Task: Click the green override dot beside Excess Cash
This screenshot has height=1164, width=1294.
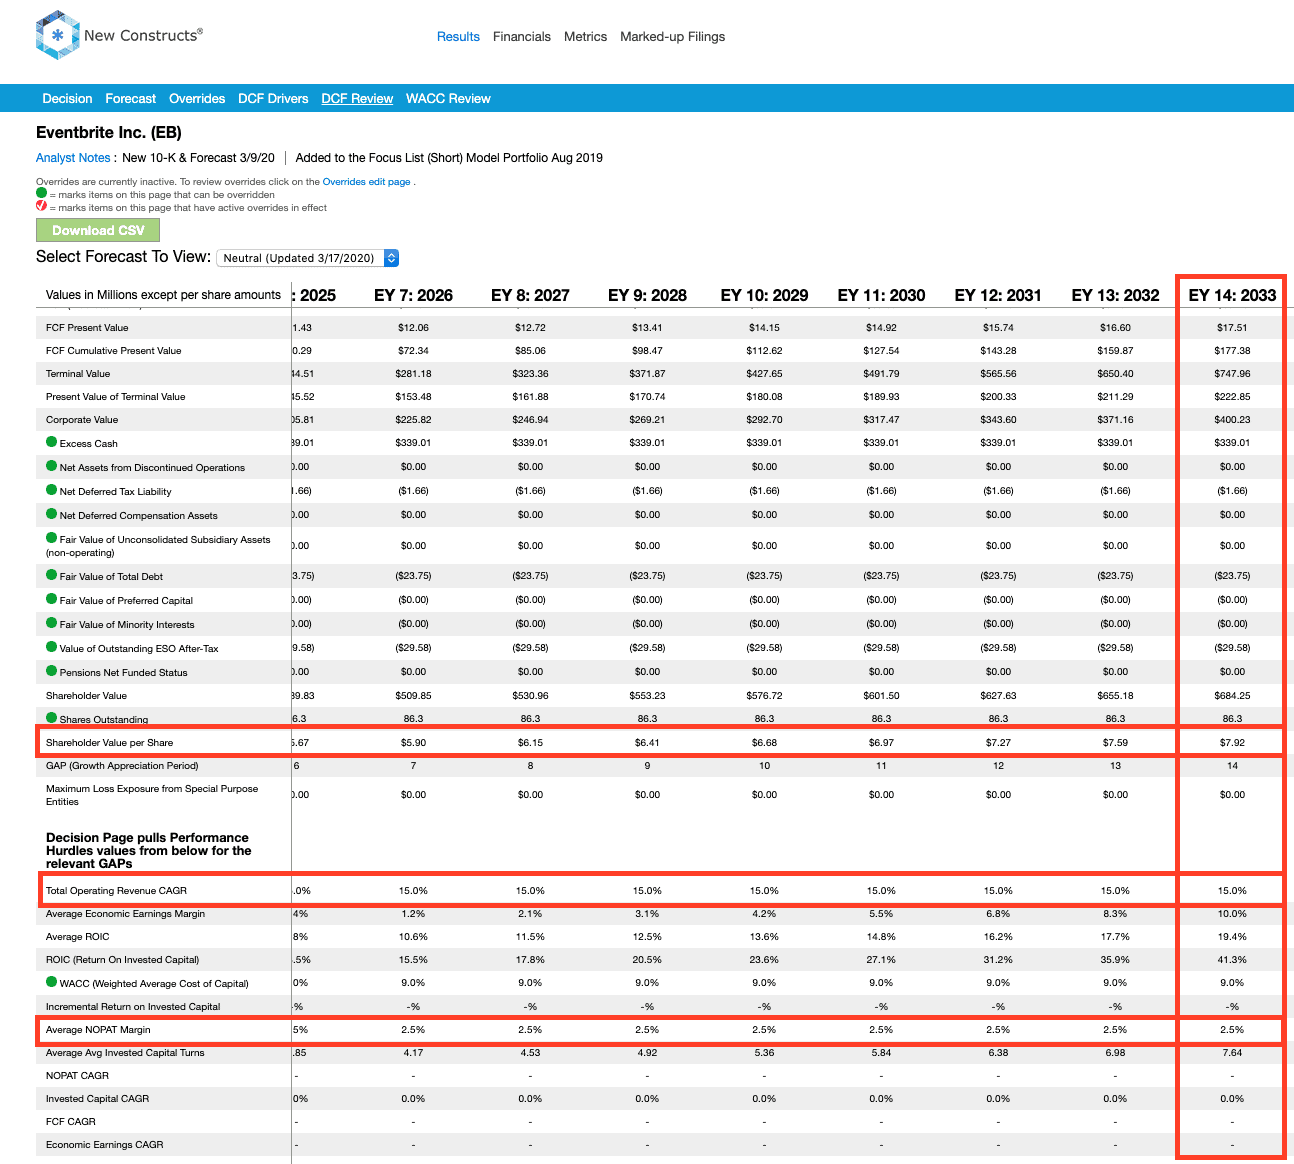Action: point(52,442)
